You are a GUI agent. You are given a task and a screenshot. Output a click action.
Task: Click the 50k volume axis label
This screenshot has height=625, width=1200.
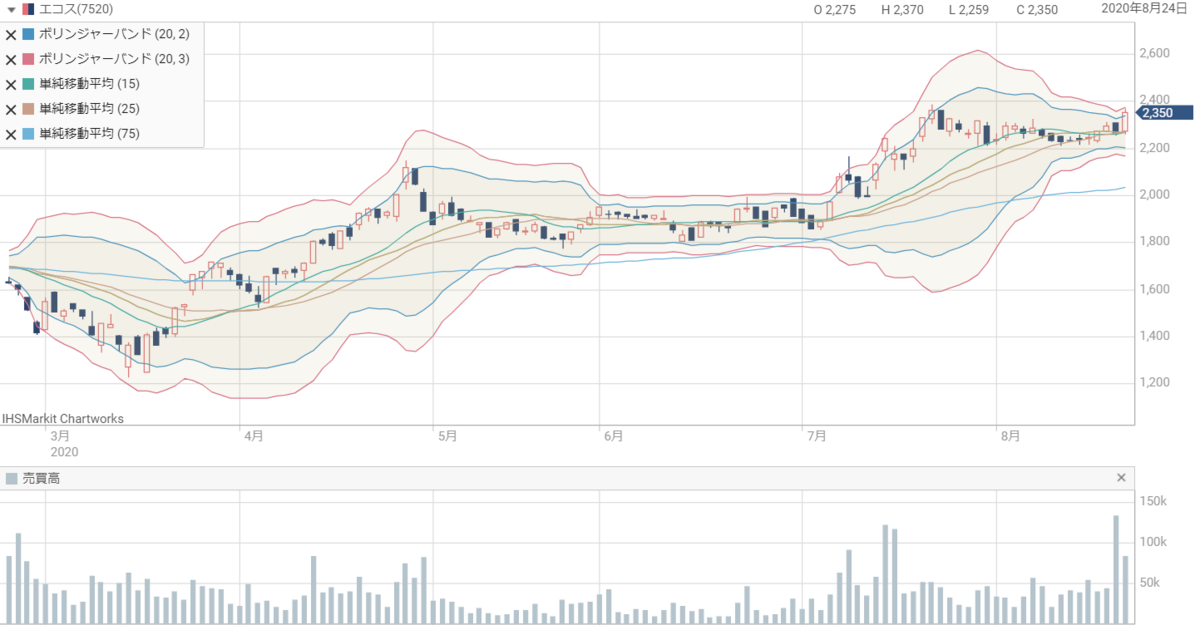point(1150,583)
